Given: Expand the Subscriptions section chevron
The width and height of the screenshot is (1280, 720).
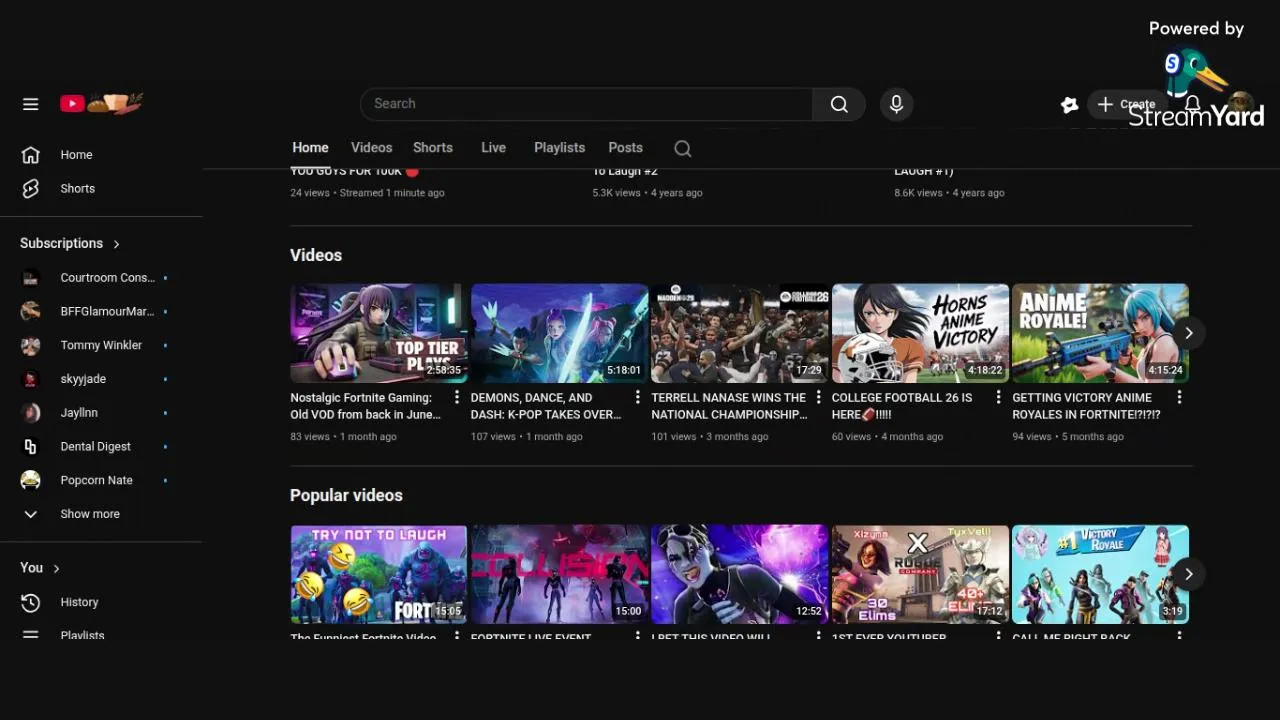Looking at the screenshot, I should pyautogui.click(x=116, y=244).
